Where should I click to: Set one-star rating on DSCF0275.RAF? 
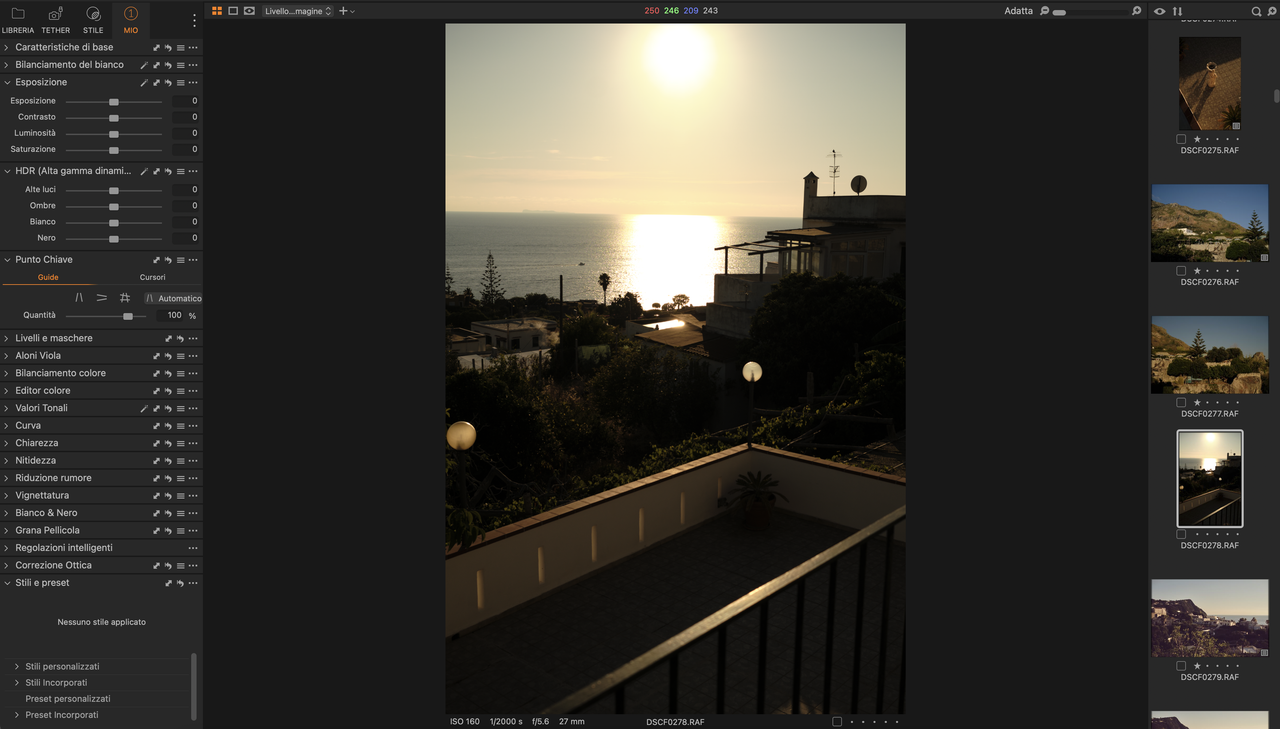point(1197,139)
